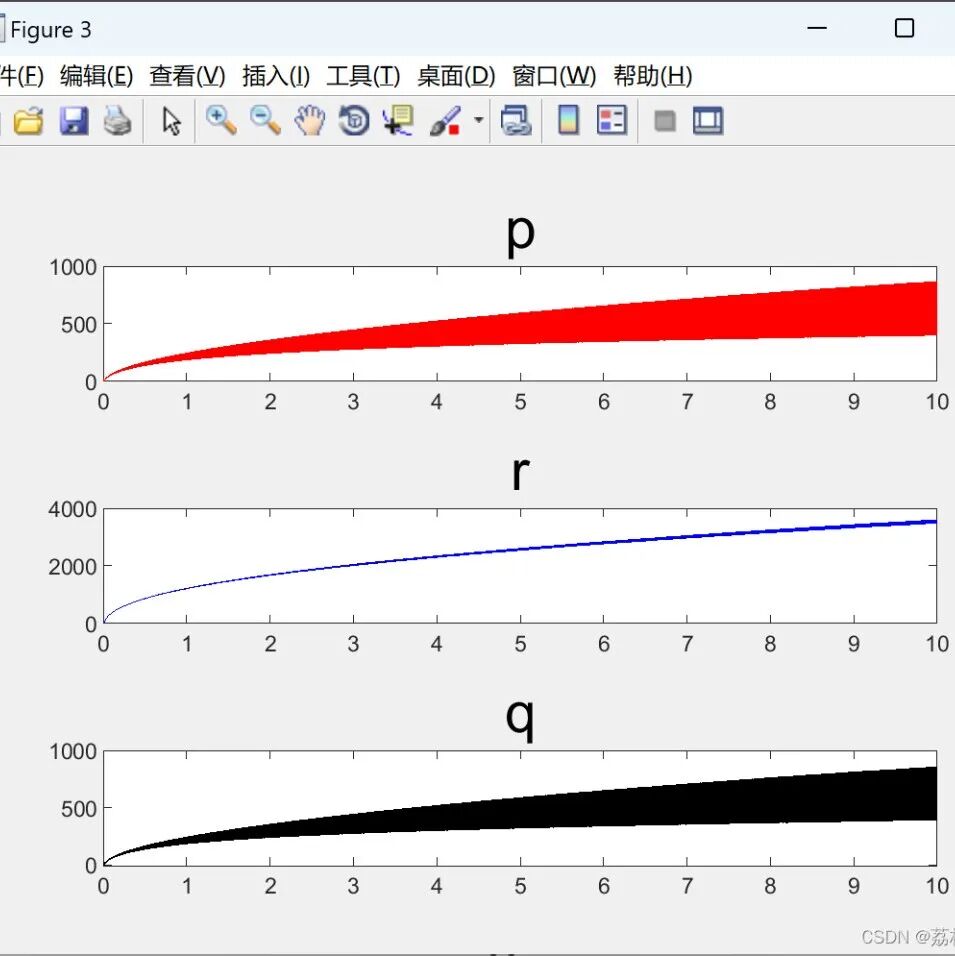Print the figure using printer icon
This screenshot has width=955, height=956.
117,120
